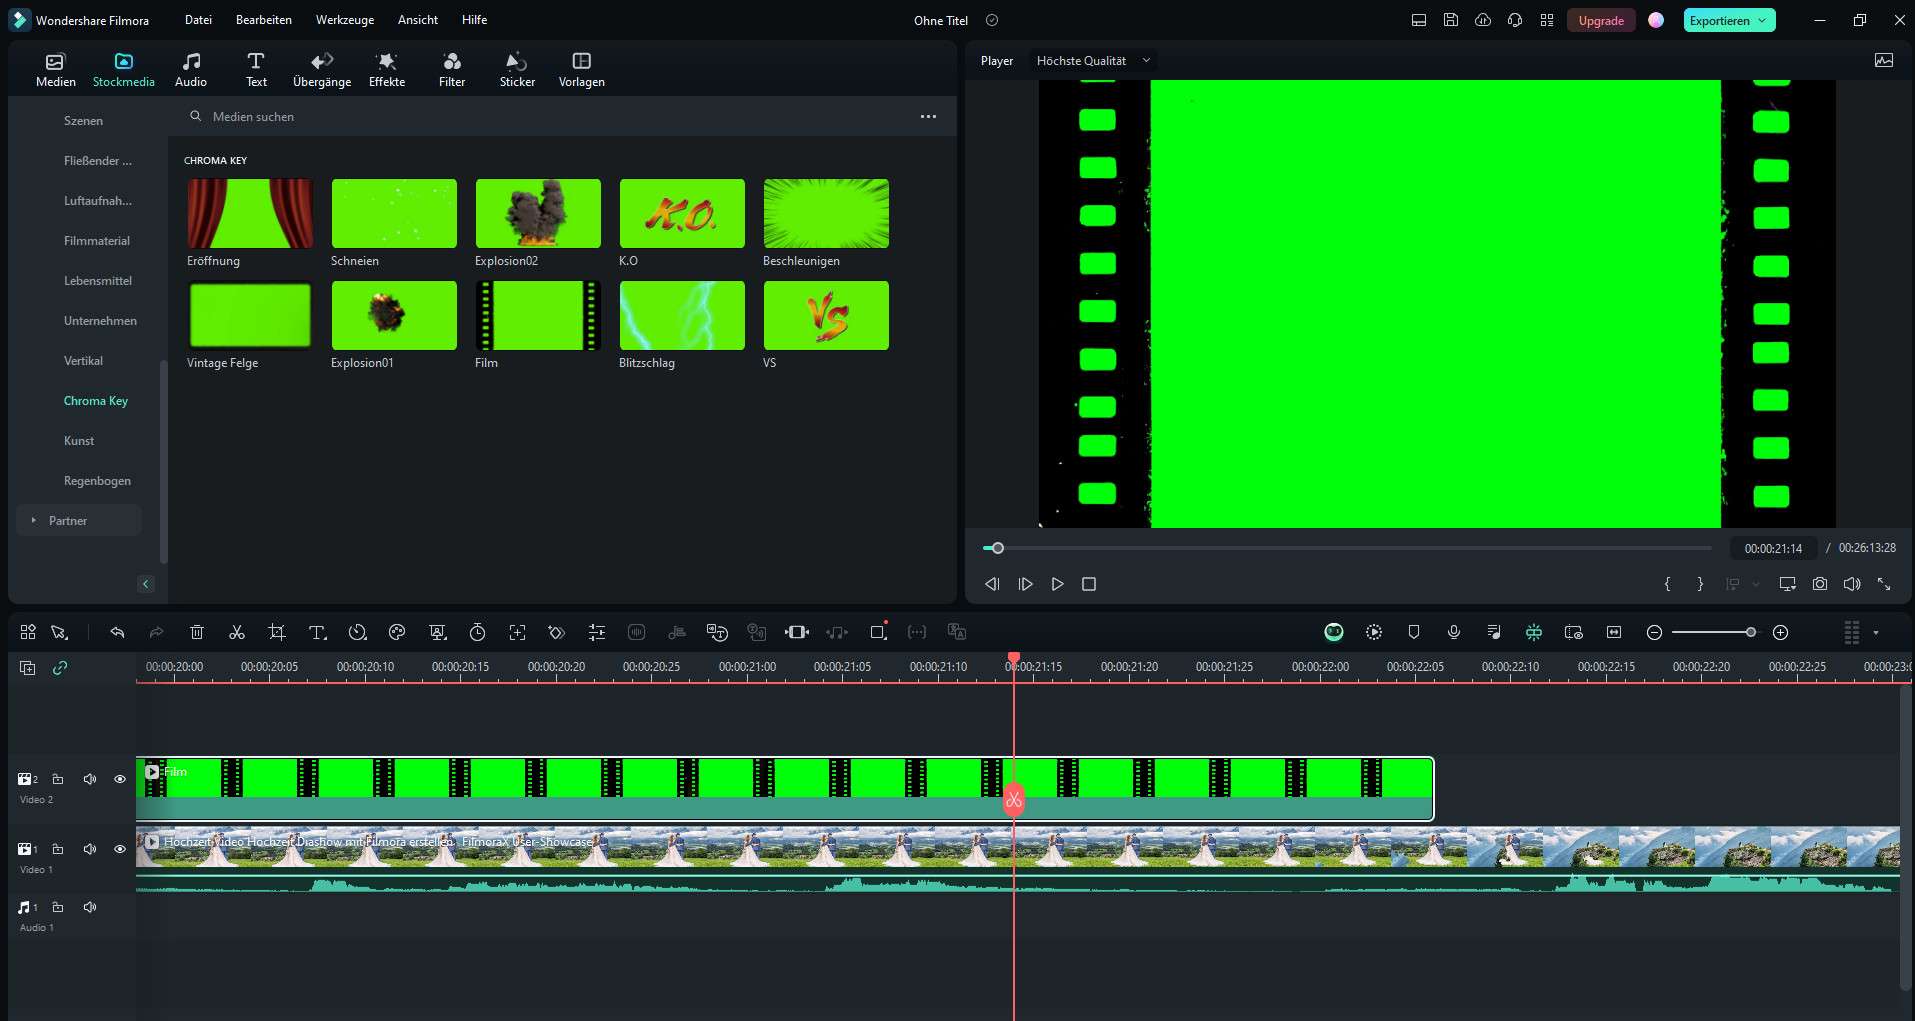Click the snapshot camera icon

click(1820, 584)
